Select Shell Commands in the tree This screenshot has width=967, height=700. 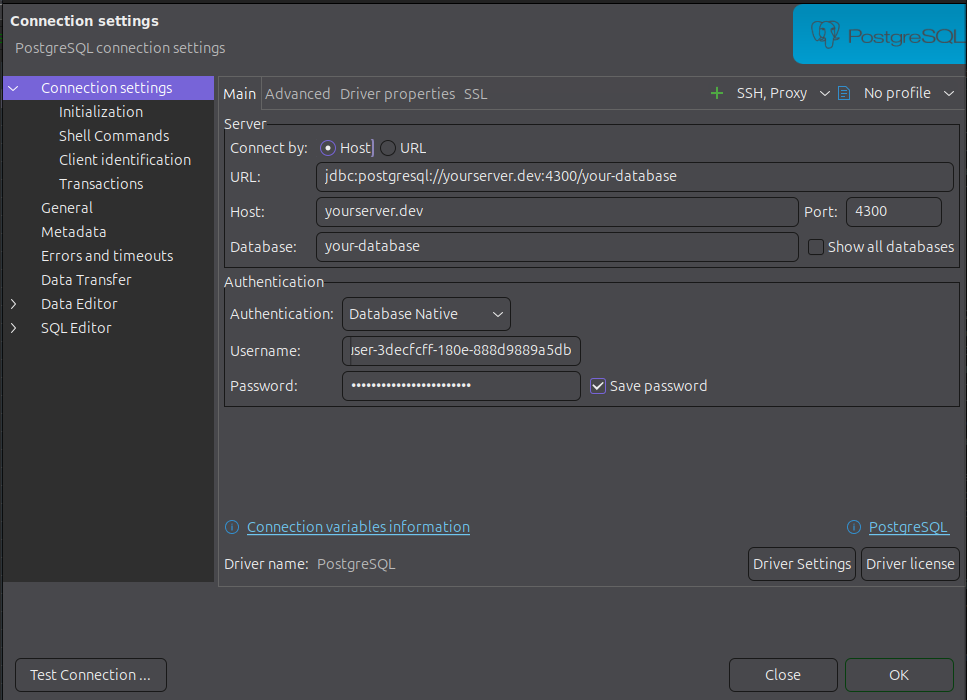[114, 136]
